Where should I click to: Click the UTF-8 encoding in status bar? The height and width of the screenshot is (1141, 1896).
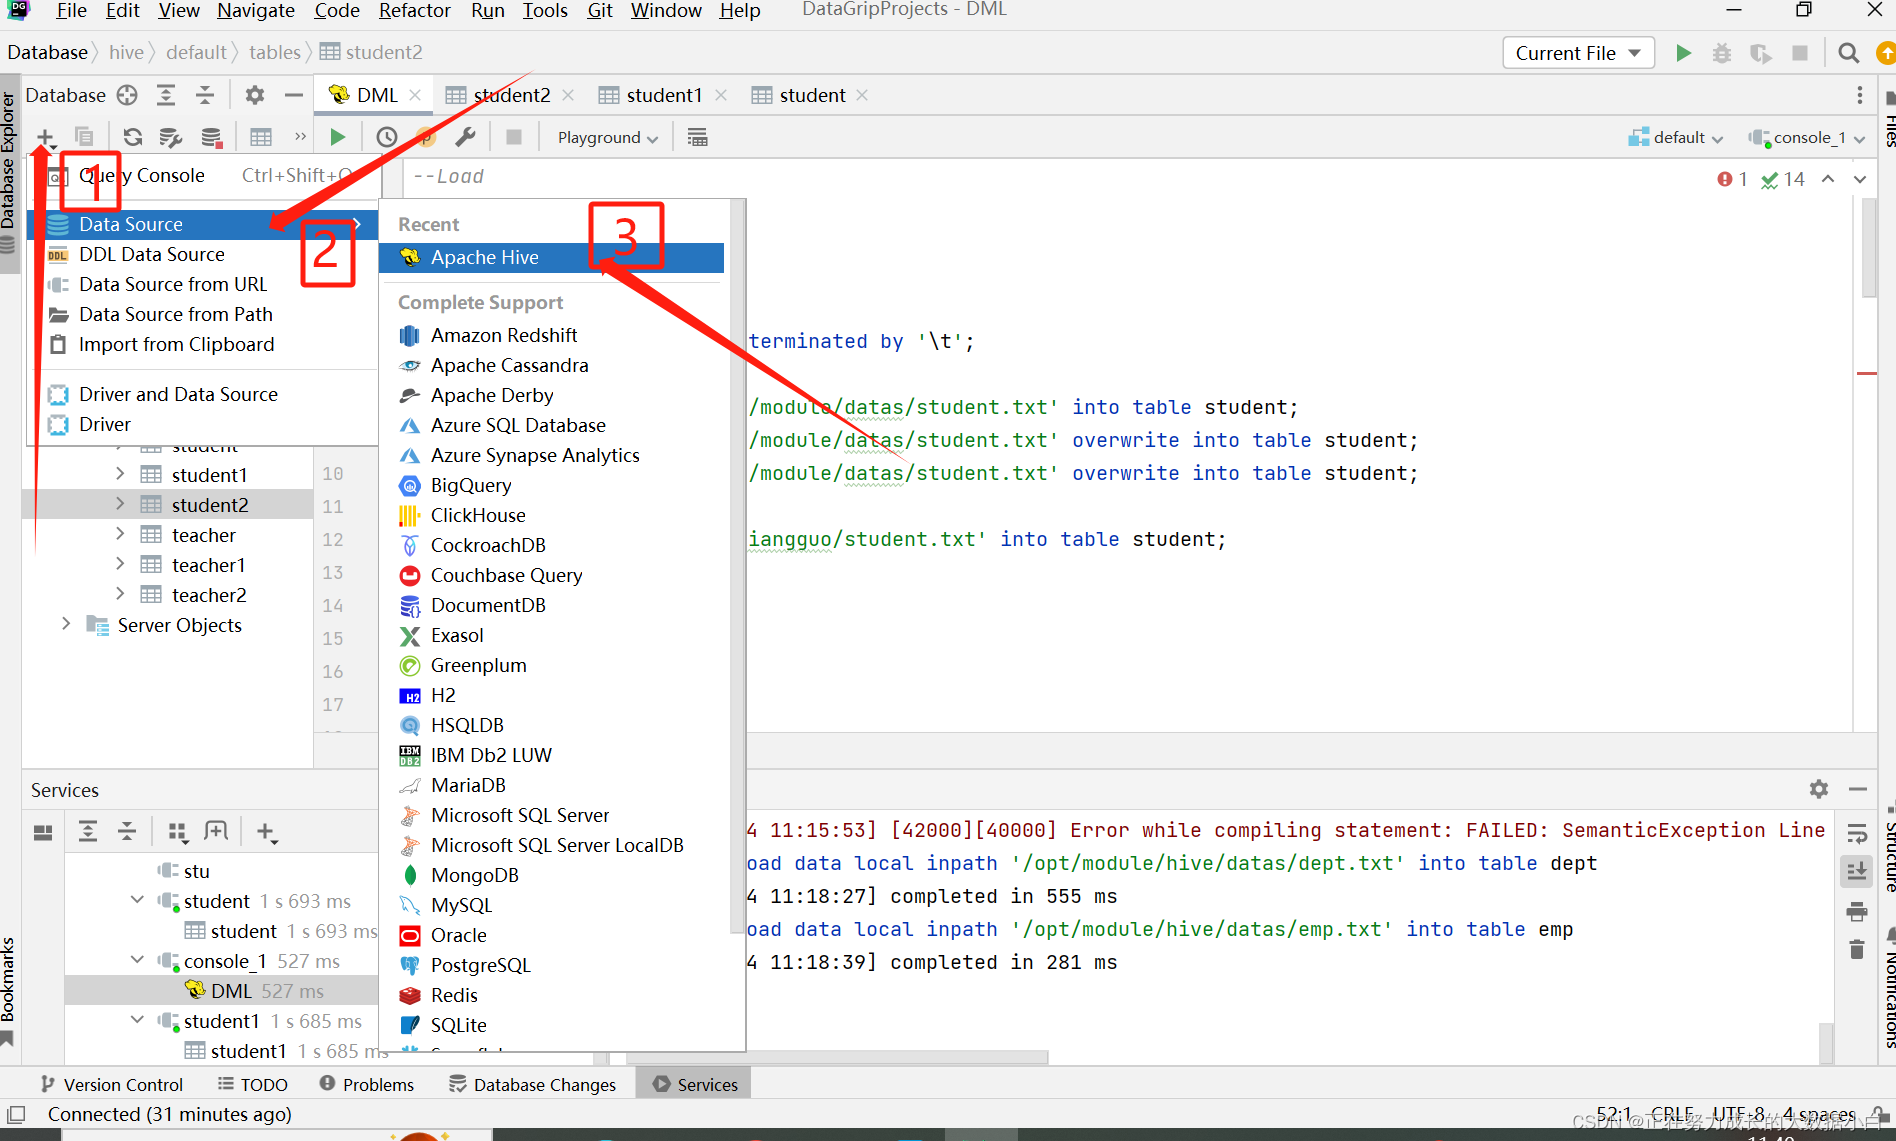pyautogui.click(x=1738, y=1113)
